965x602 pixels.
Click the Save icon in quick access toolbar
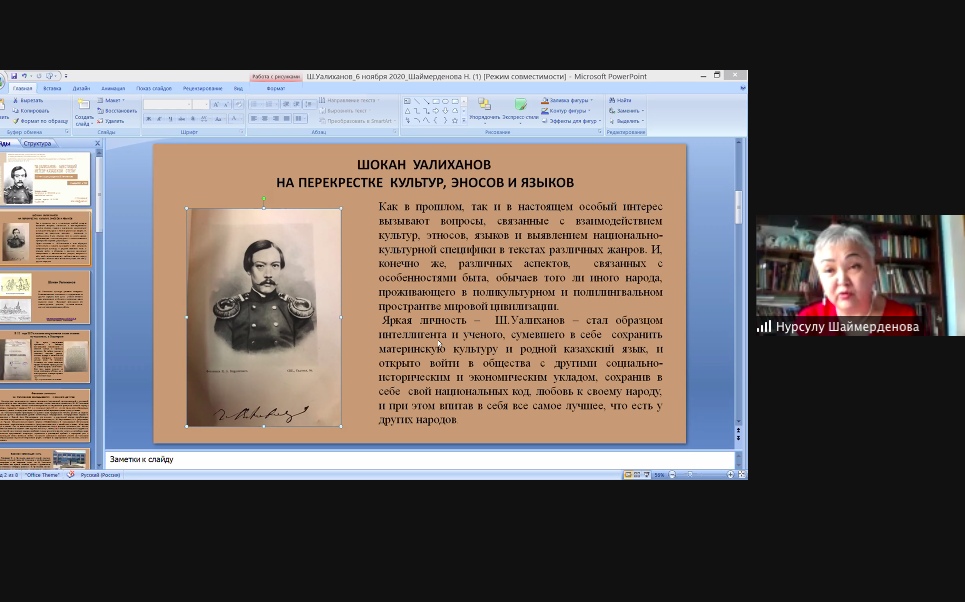click(x=14, y=76)
